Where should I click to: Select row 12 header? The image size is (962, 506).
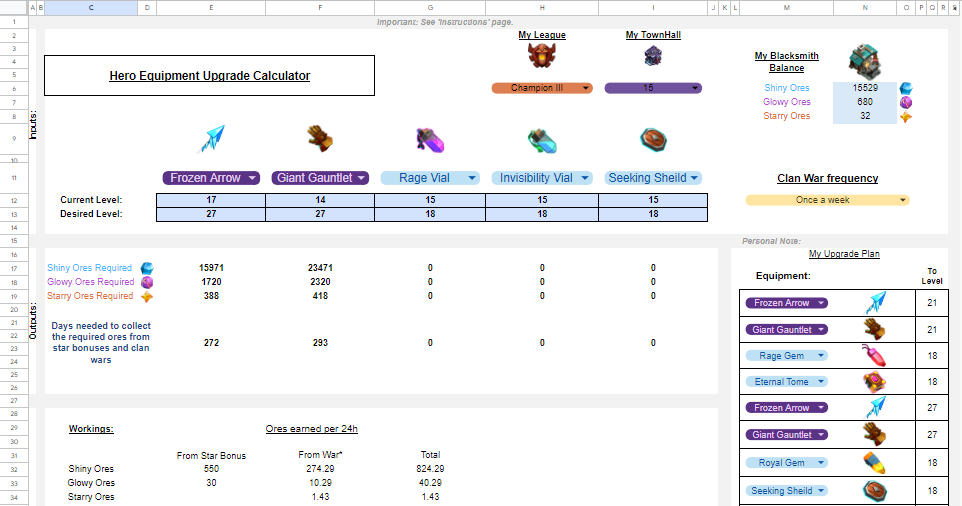pos(14,200)
